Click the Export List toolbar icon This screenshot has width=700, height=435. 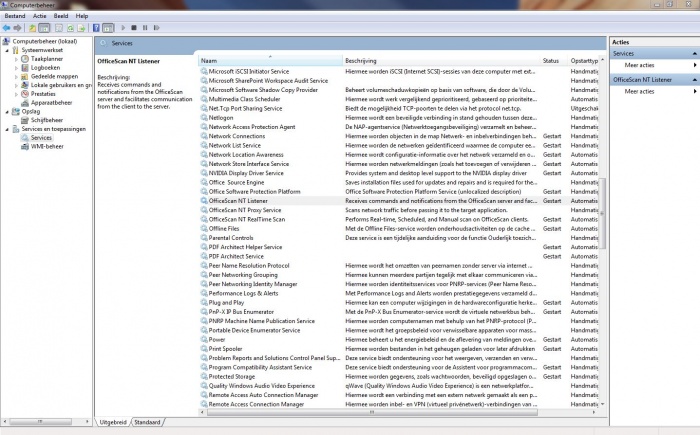click(81, 28)
